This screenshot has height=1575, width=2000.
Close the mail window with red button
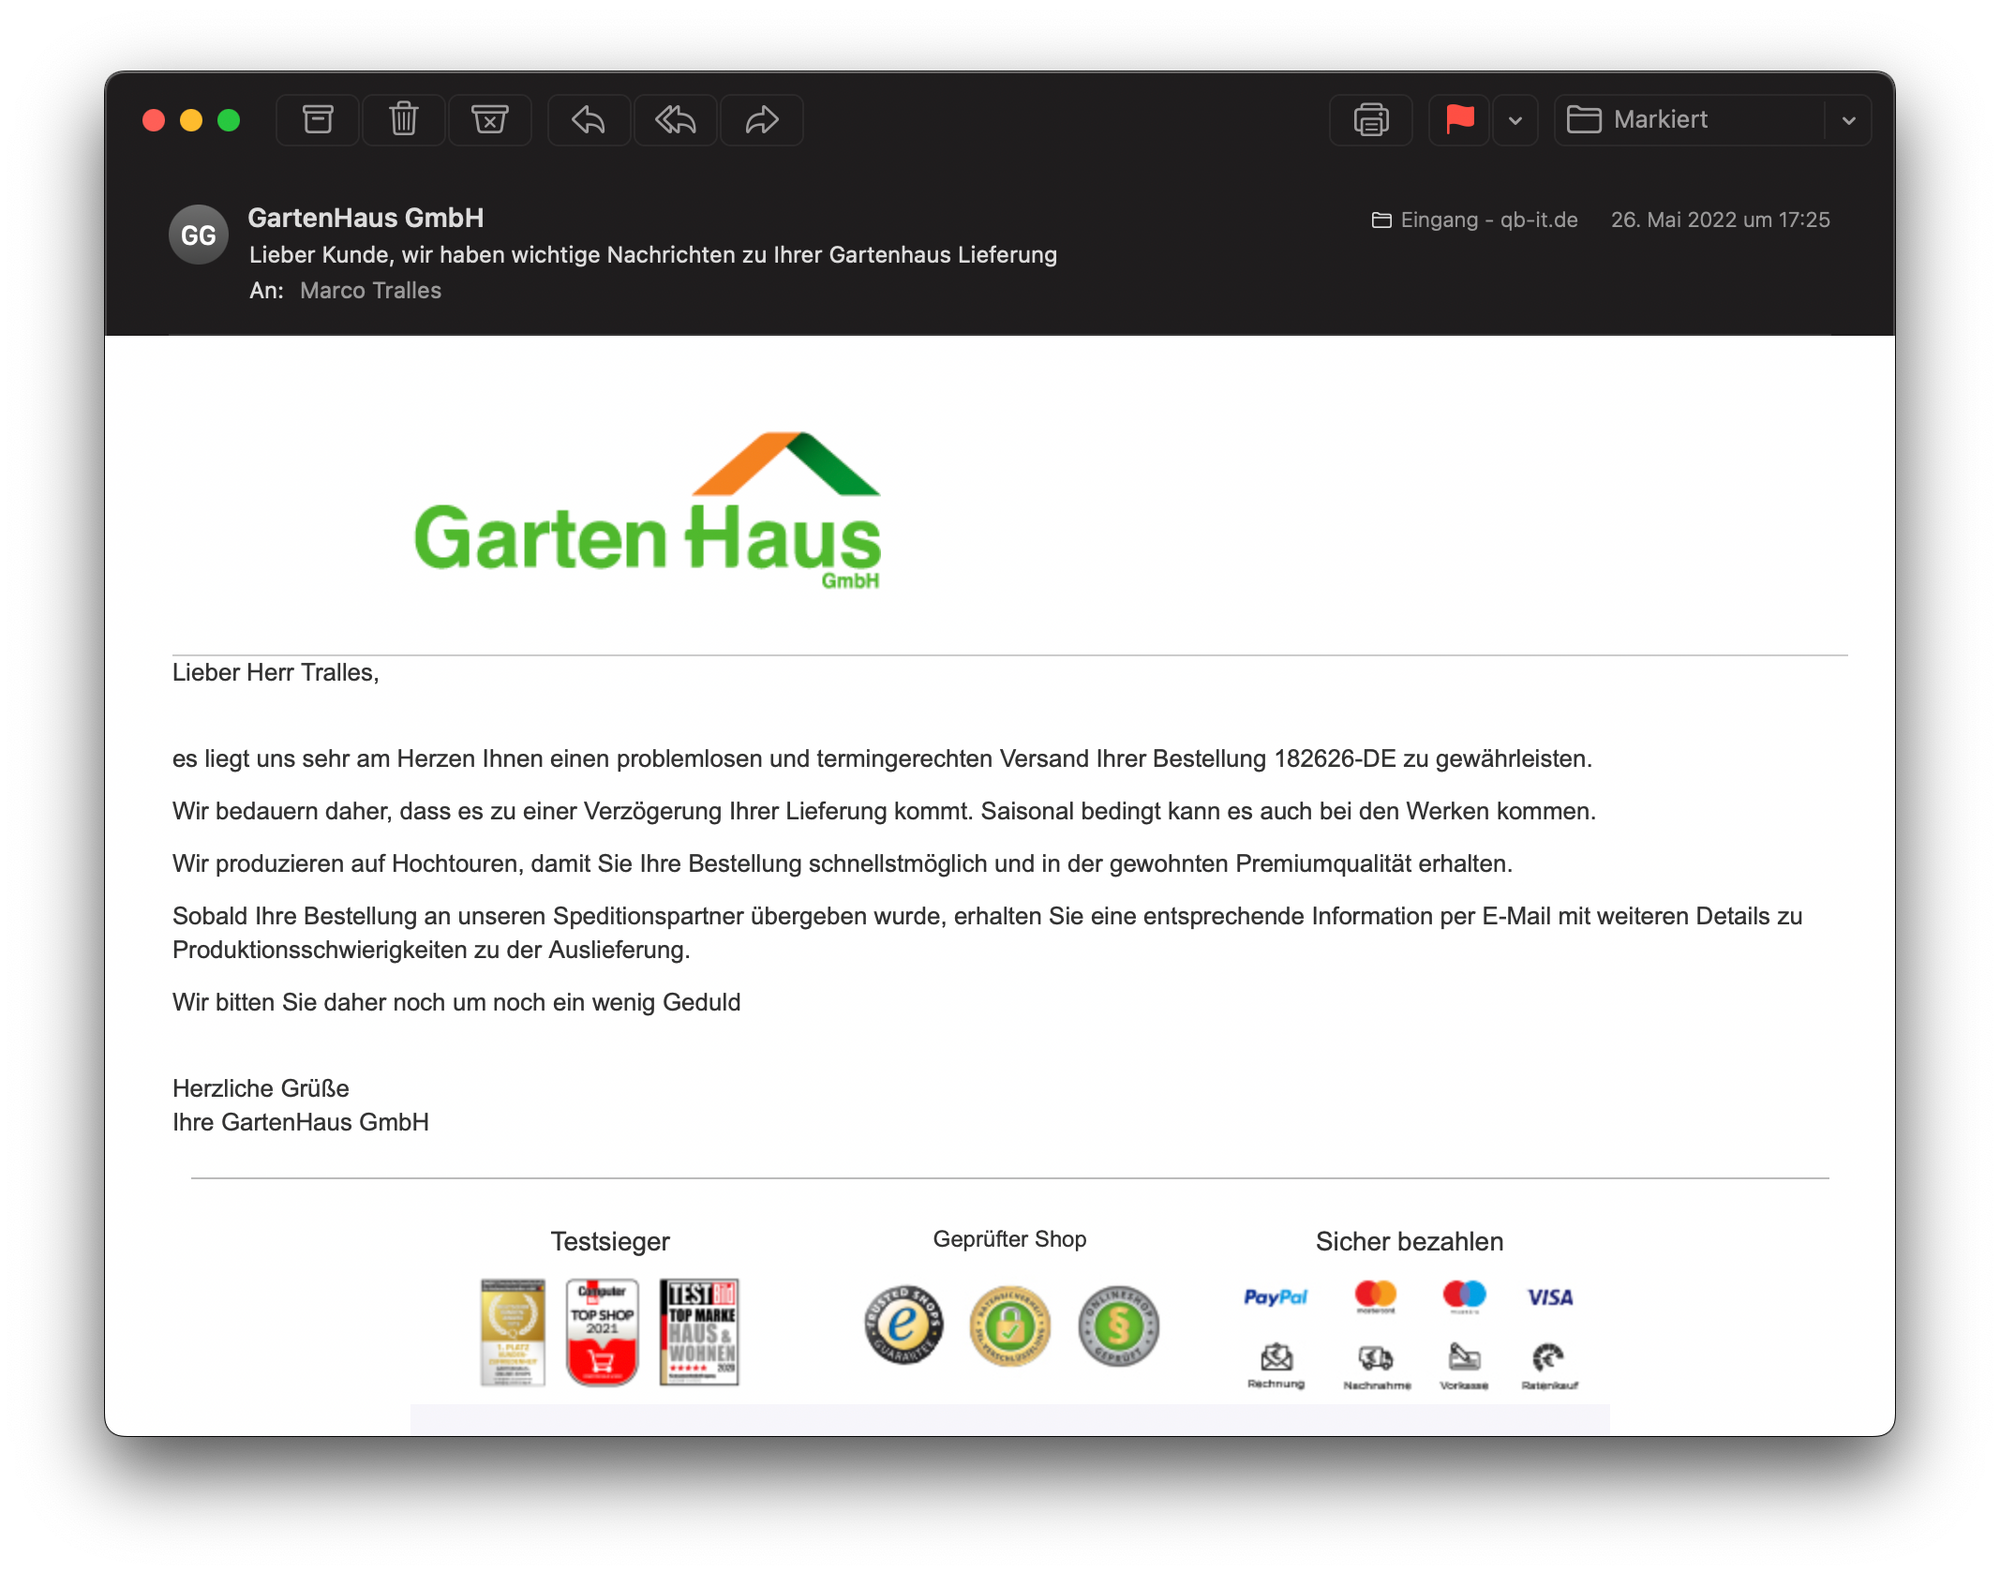(x=154, y=120)
